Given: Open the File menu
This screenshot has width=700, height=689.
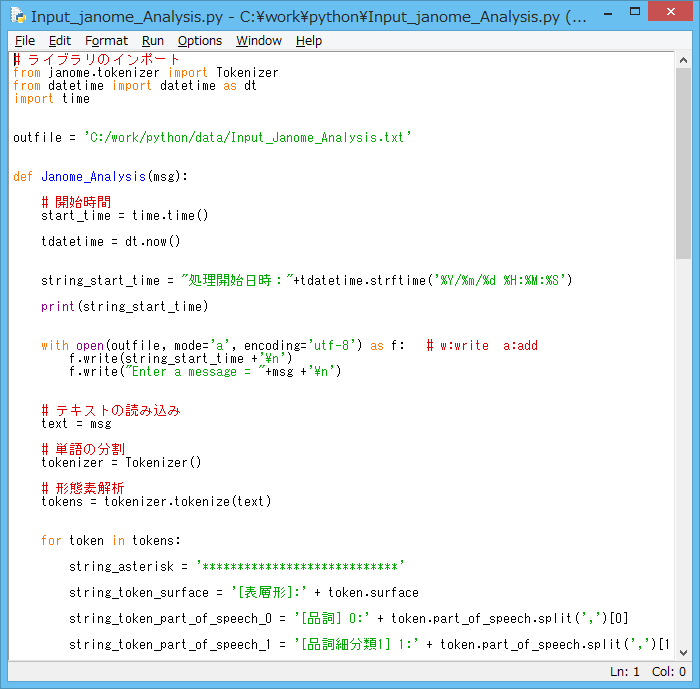Looking at the screenshot, I should [x=25, y=41].
